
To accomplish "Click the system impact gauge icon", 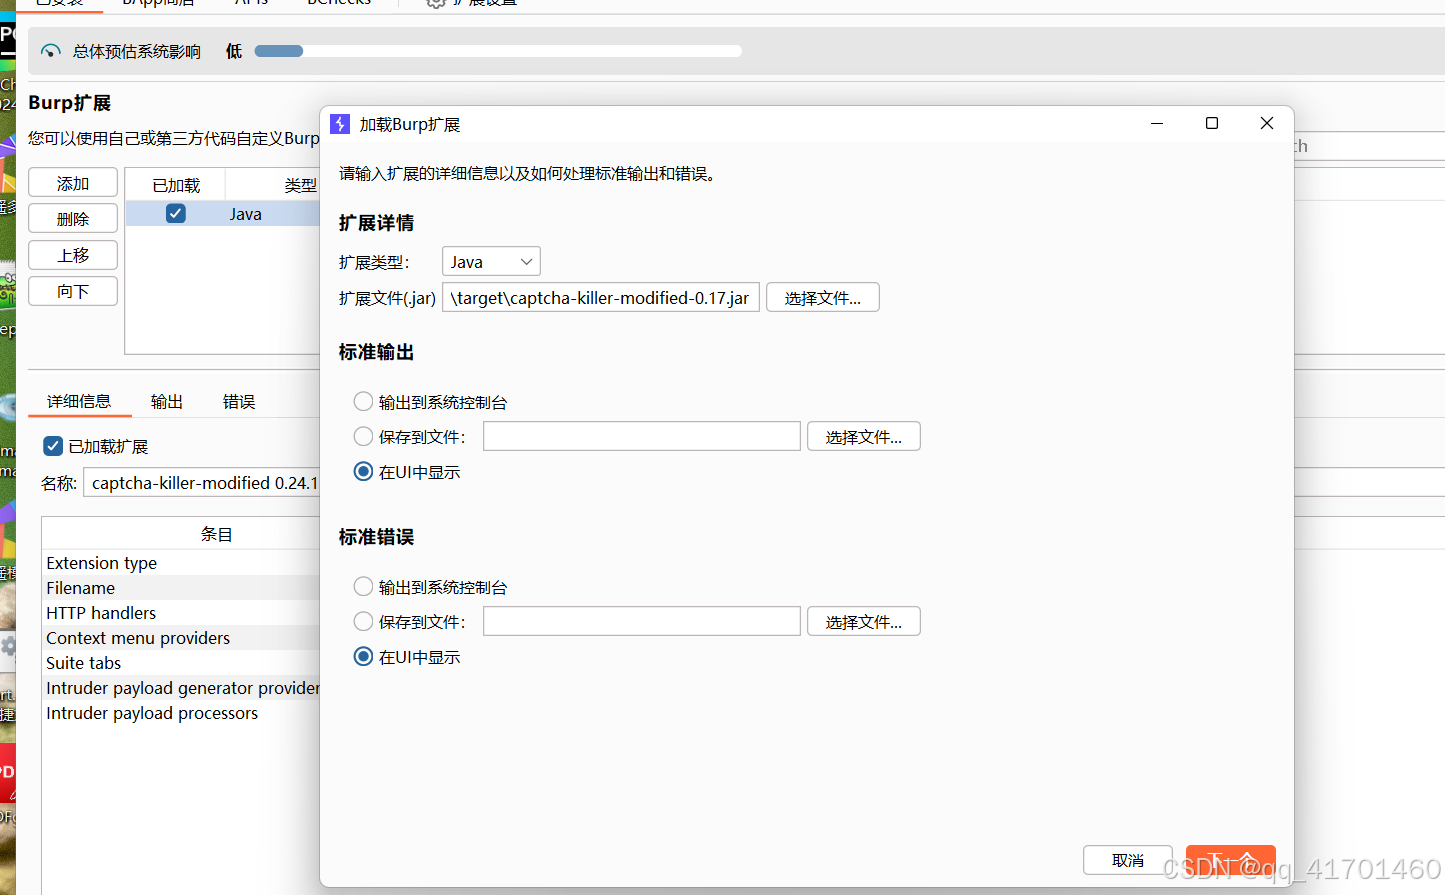I will tap(51, 51).
